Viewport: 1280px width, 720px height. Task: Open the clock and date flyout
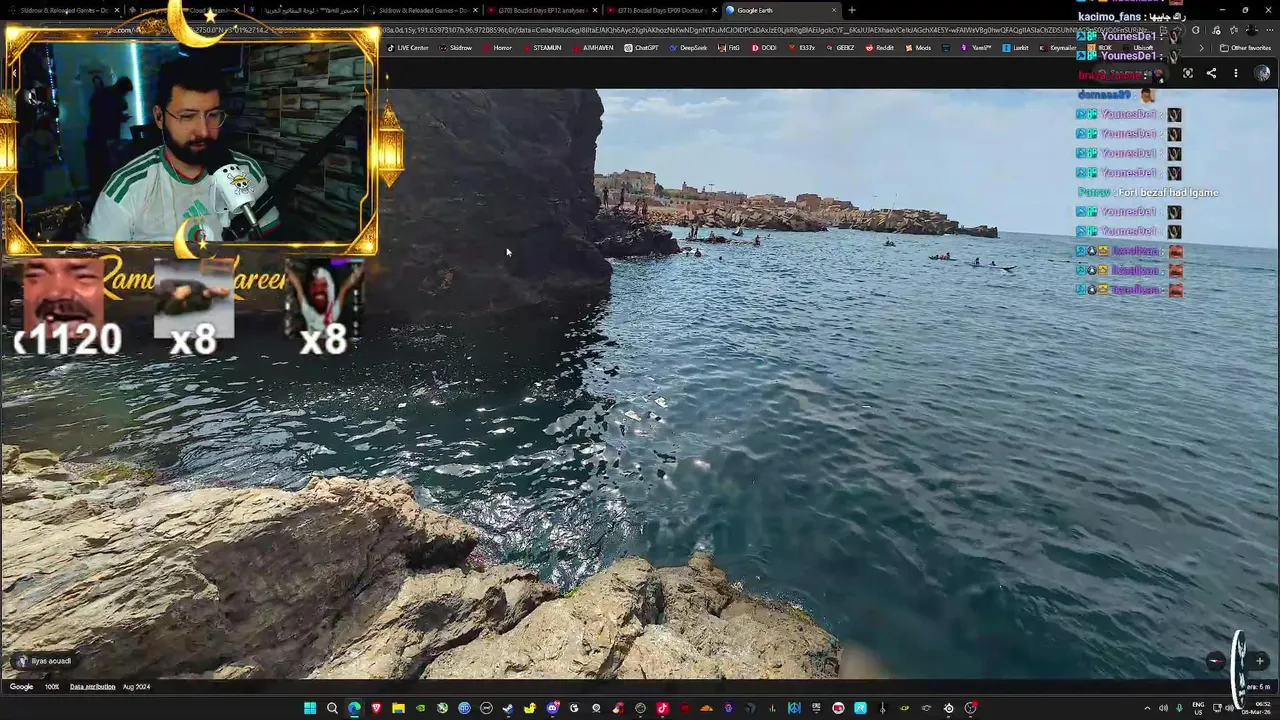[1257, 708]
